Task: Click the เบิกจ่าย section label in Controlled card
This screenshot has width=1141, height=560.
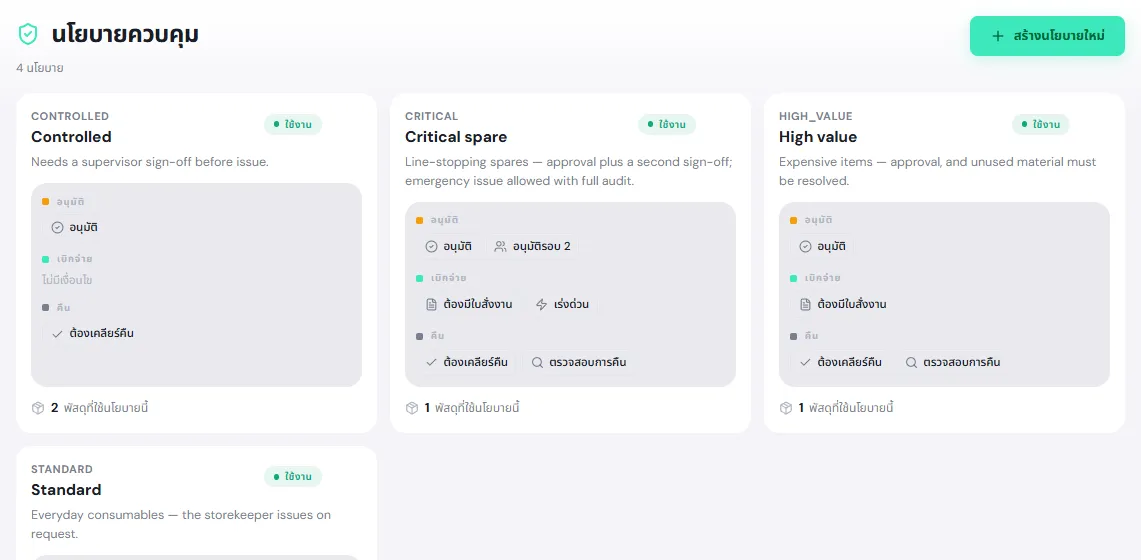Action: [x=75, y=259]
